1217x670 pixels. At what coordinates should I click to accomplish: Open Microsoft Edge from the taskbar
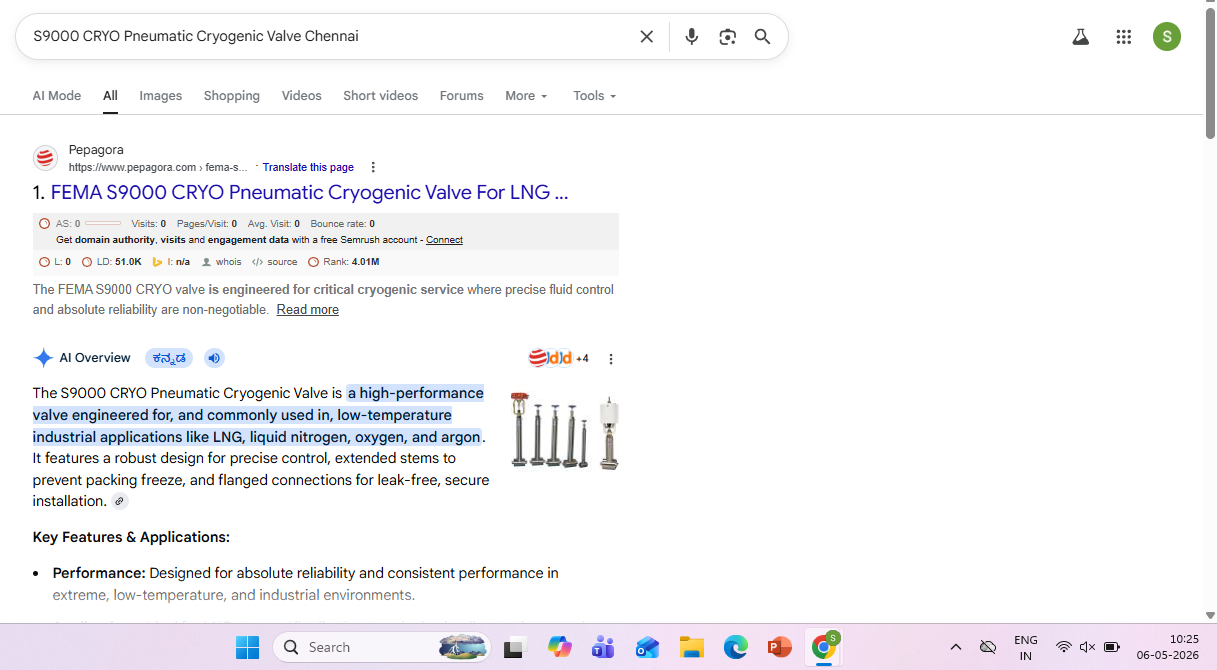(735, 647)
